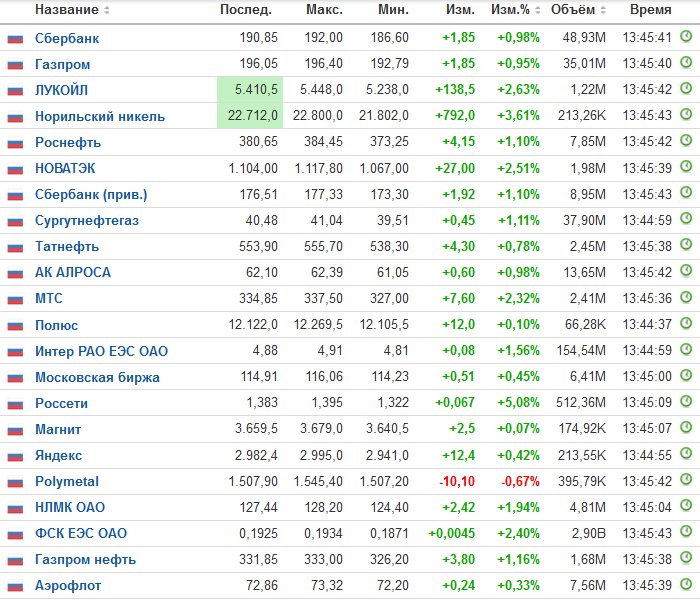Open the Интер РАО ЕЭС ОАО link
Image resolution: width=700 pixels, height=602 pixels.
(102, 351)
